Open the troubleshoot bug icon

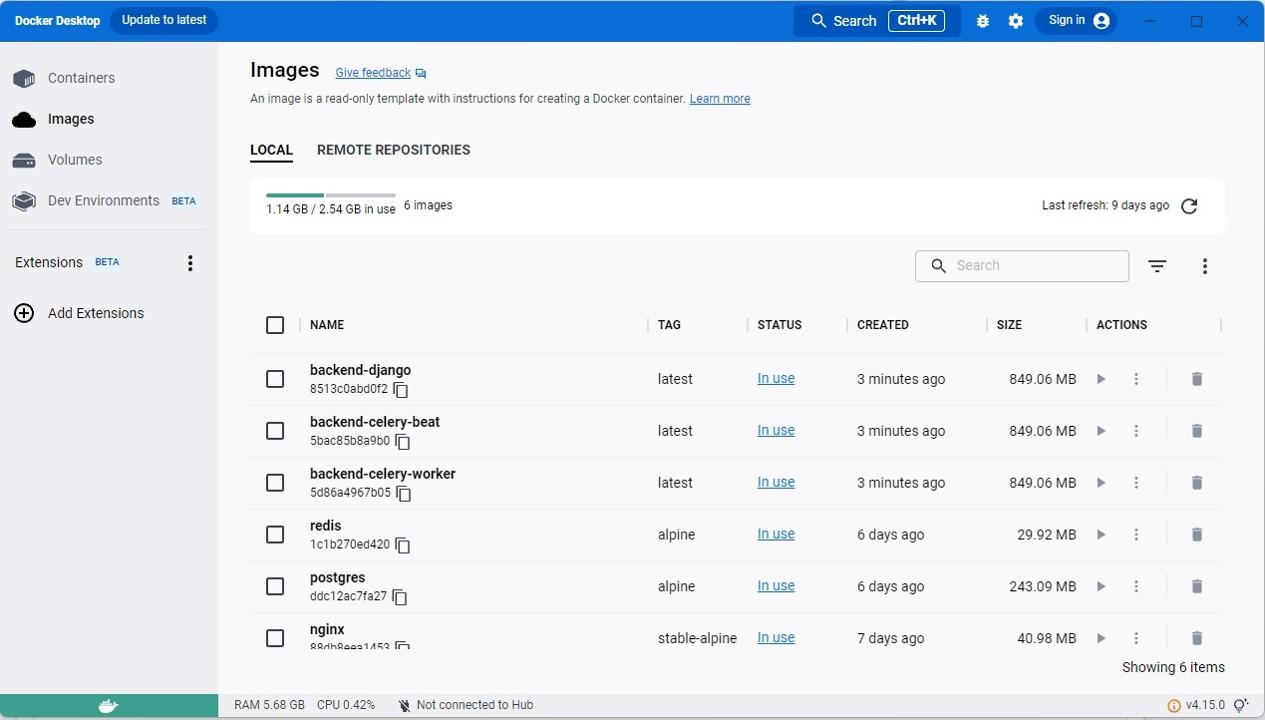point(982,21)
